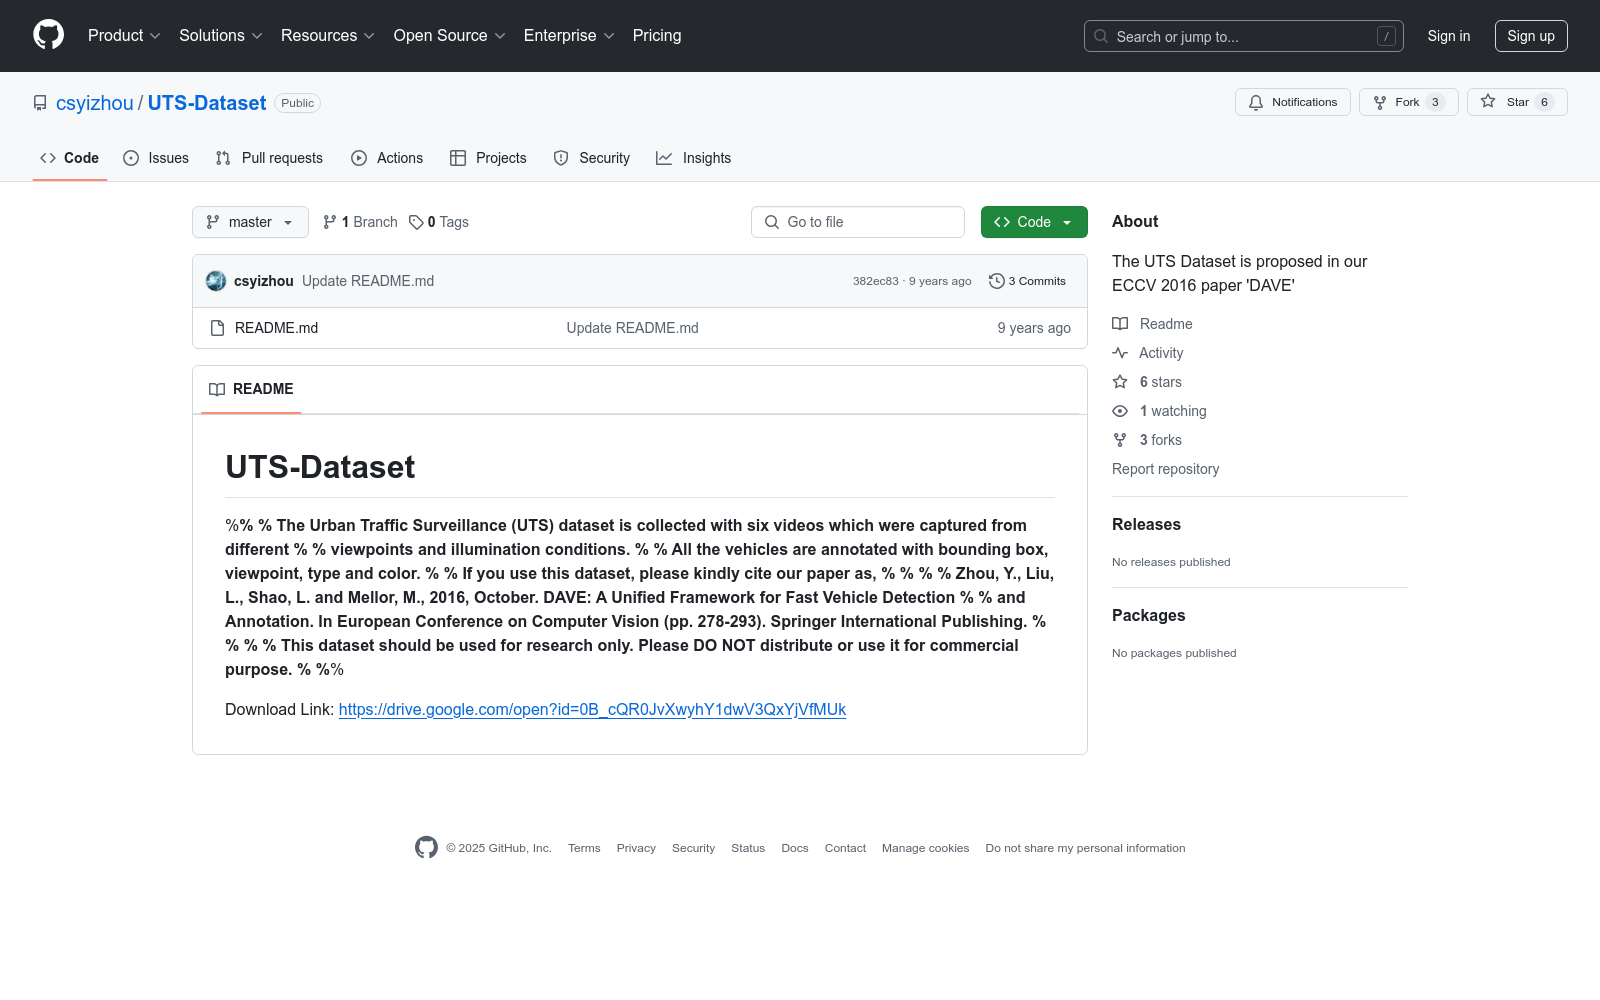Open the Enterprise dropdown
The image size is (1600, 1000).
coord(569,35)
